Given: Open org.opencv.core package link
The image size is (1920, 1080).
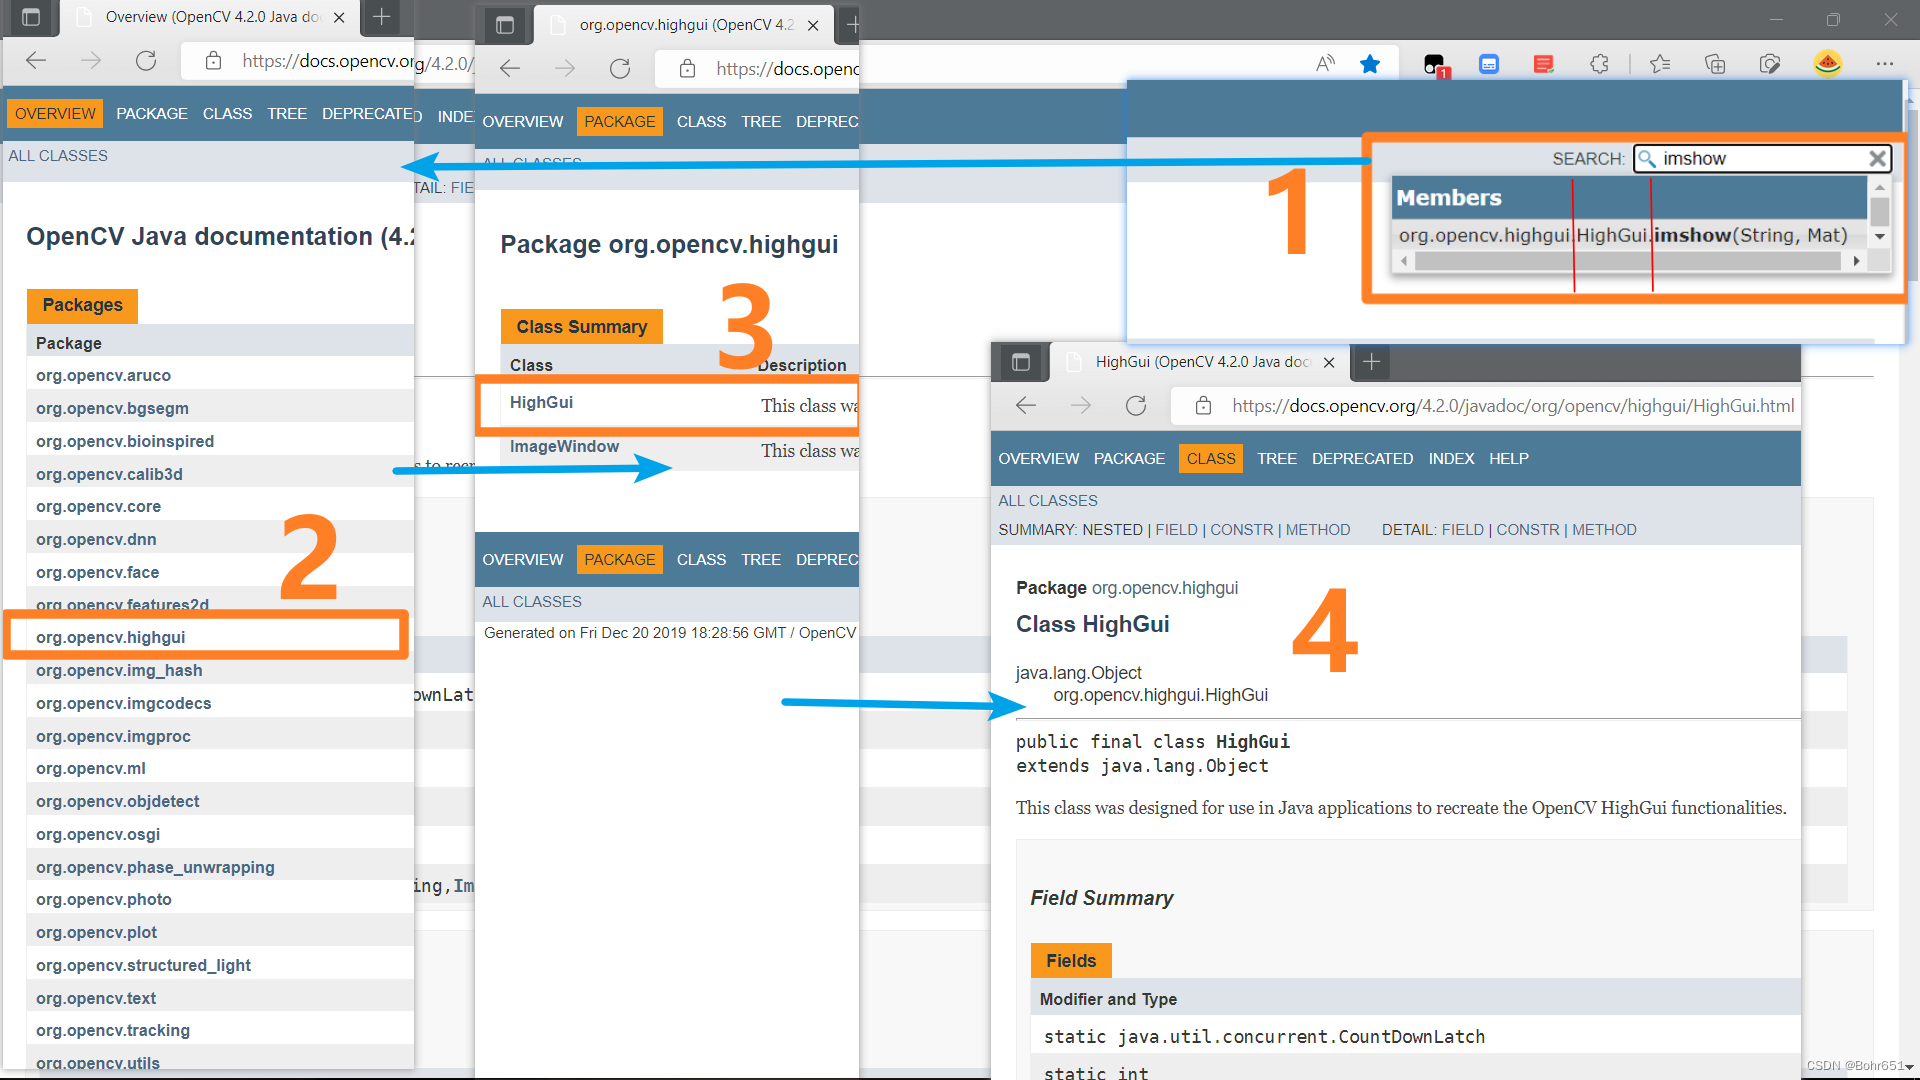Looking at the screenshot, I should [98, 506].
